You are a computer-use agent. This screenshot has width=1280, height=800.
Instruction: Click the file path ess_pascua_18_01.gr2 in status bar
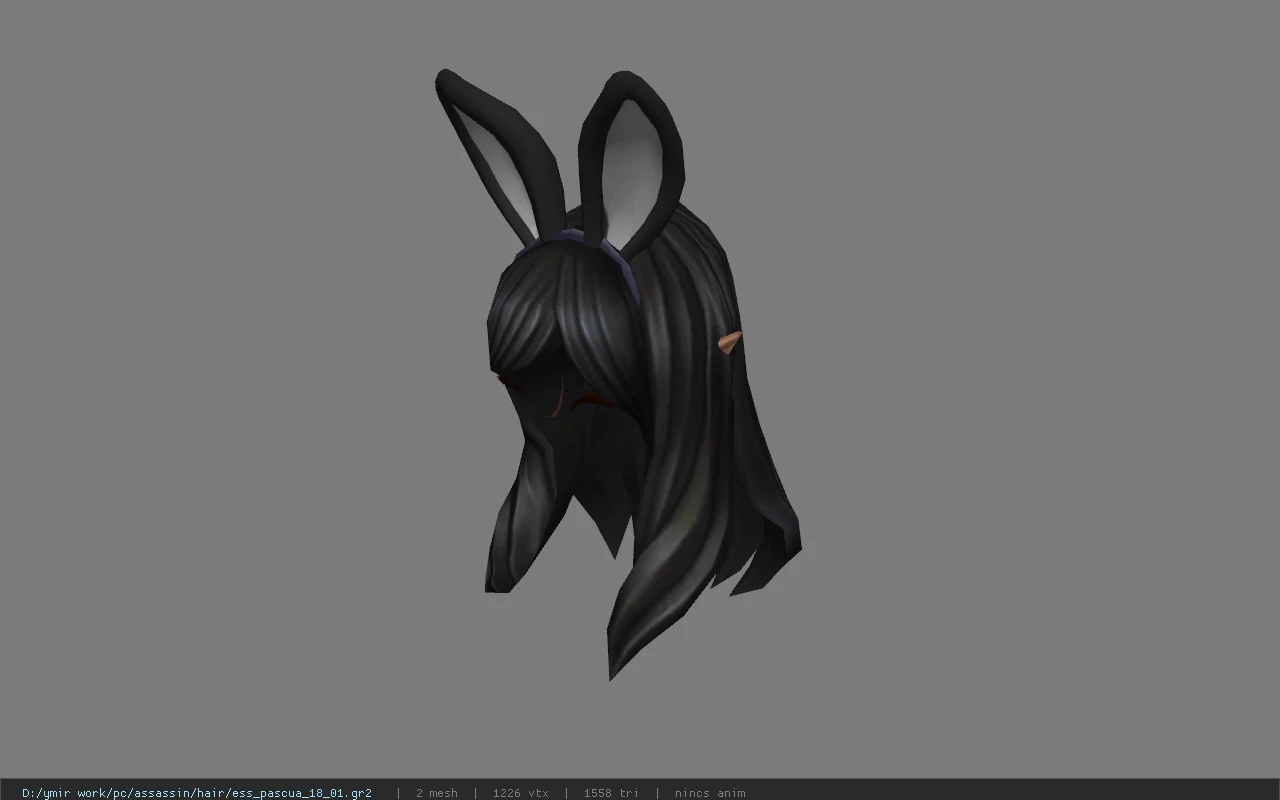[197, 793]
